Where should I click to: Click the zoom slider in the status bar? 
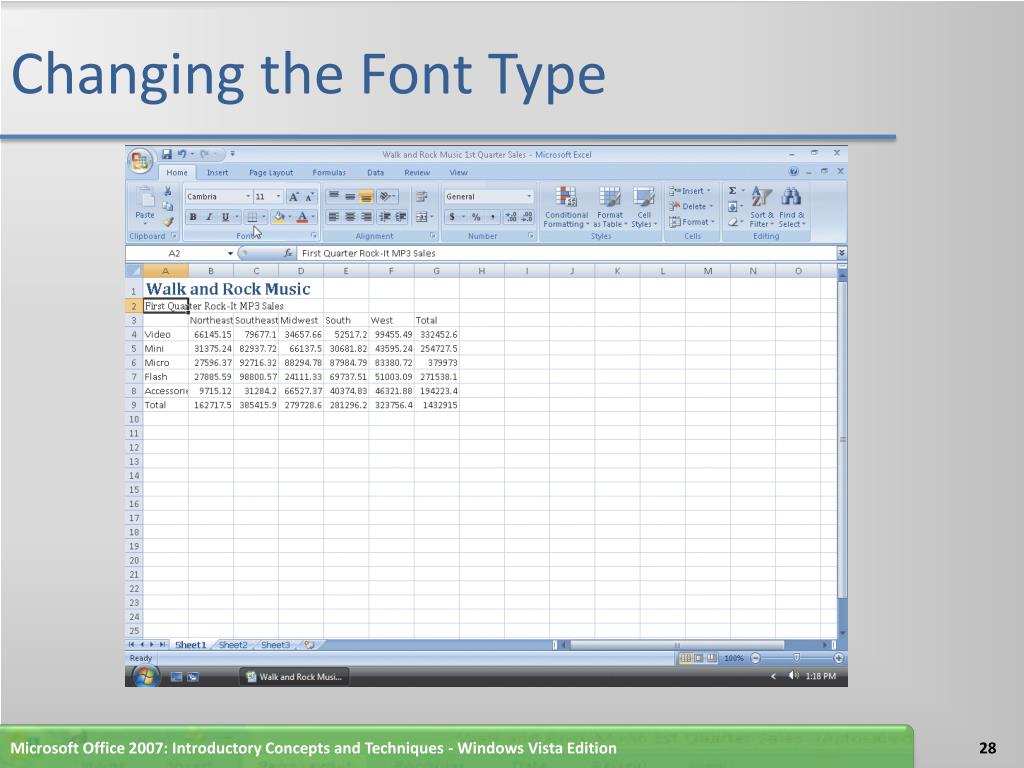[797, 658]
